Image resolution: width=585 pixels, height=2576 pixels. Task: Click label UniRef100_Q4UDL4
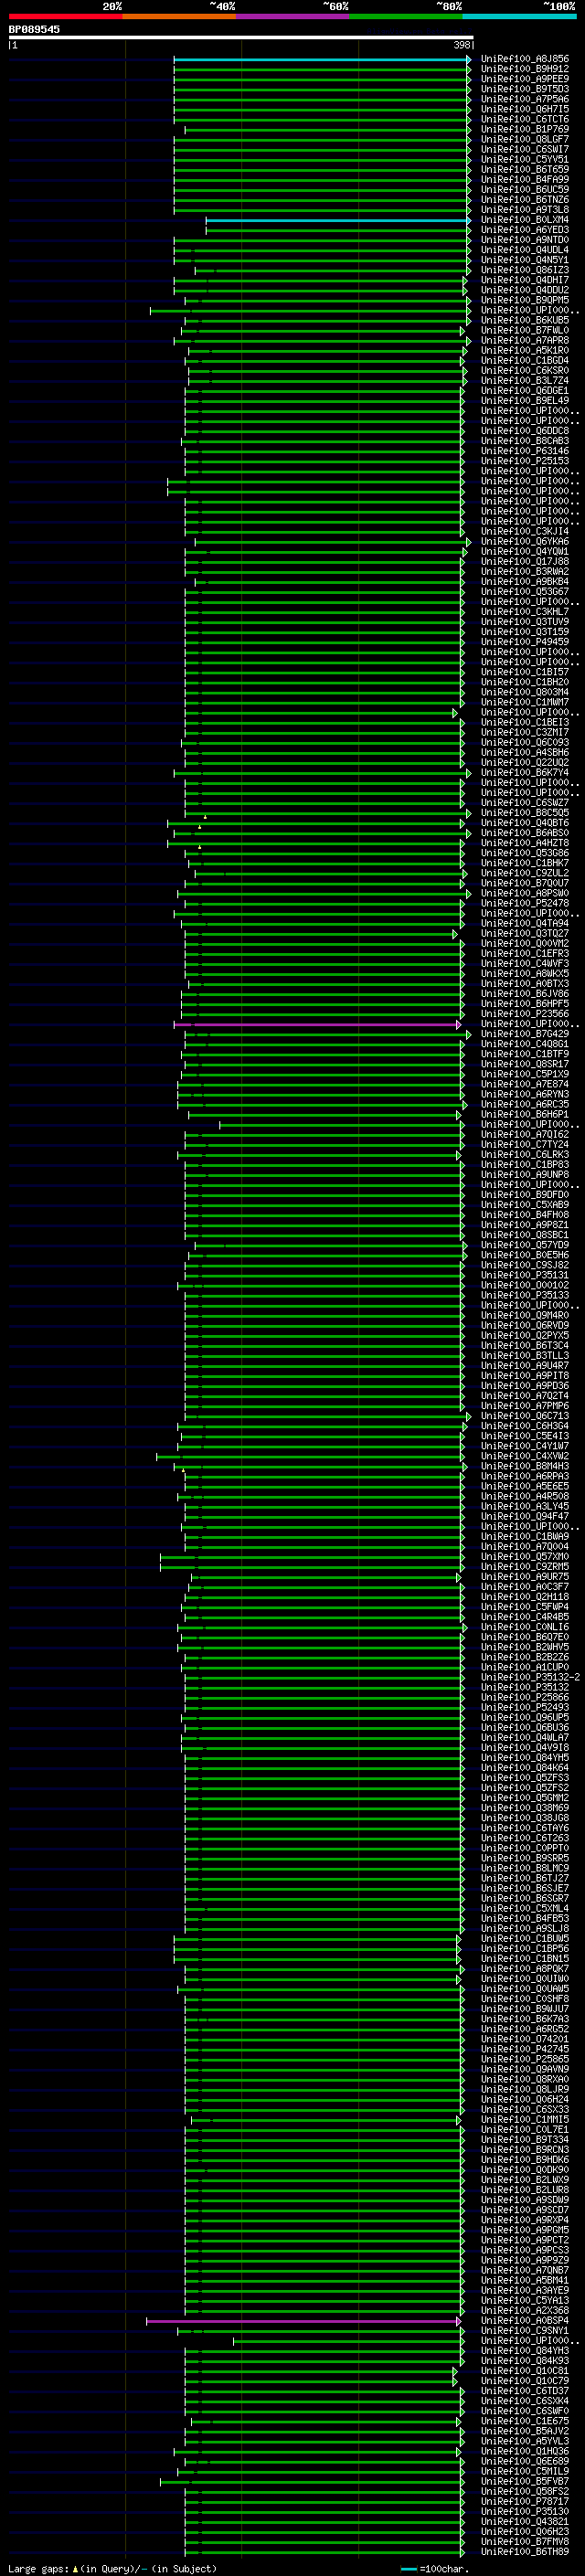point(525,250)
